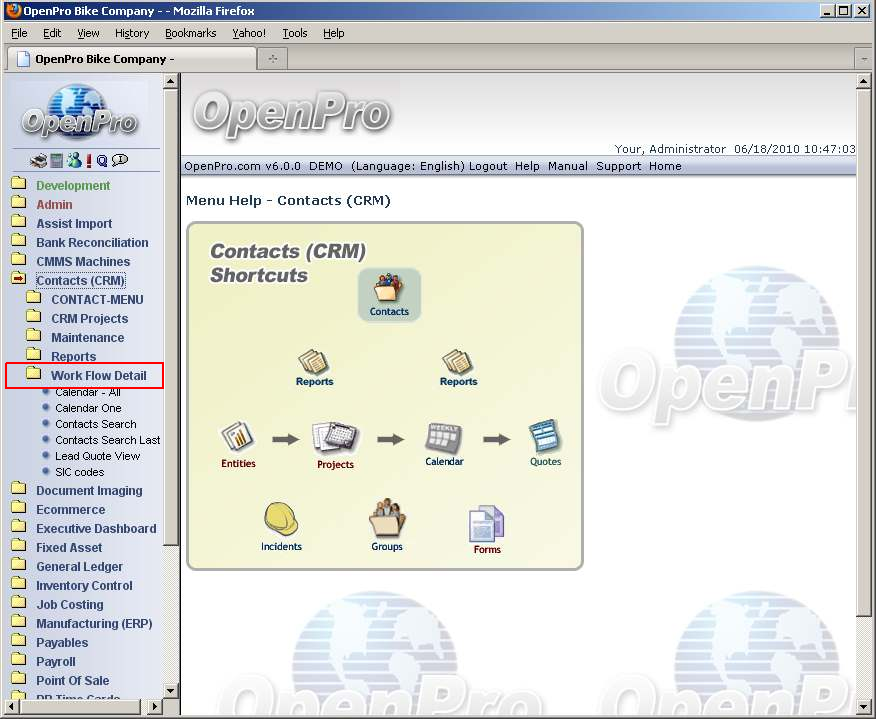
Task: Open the Bookmarks menu
Action: point(190,33)
